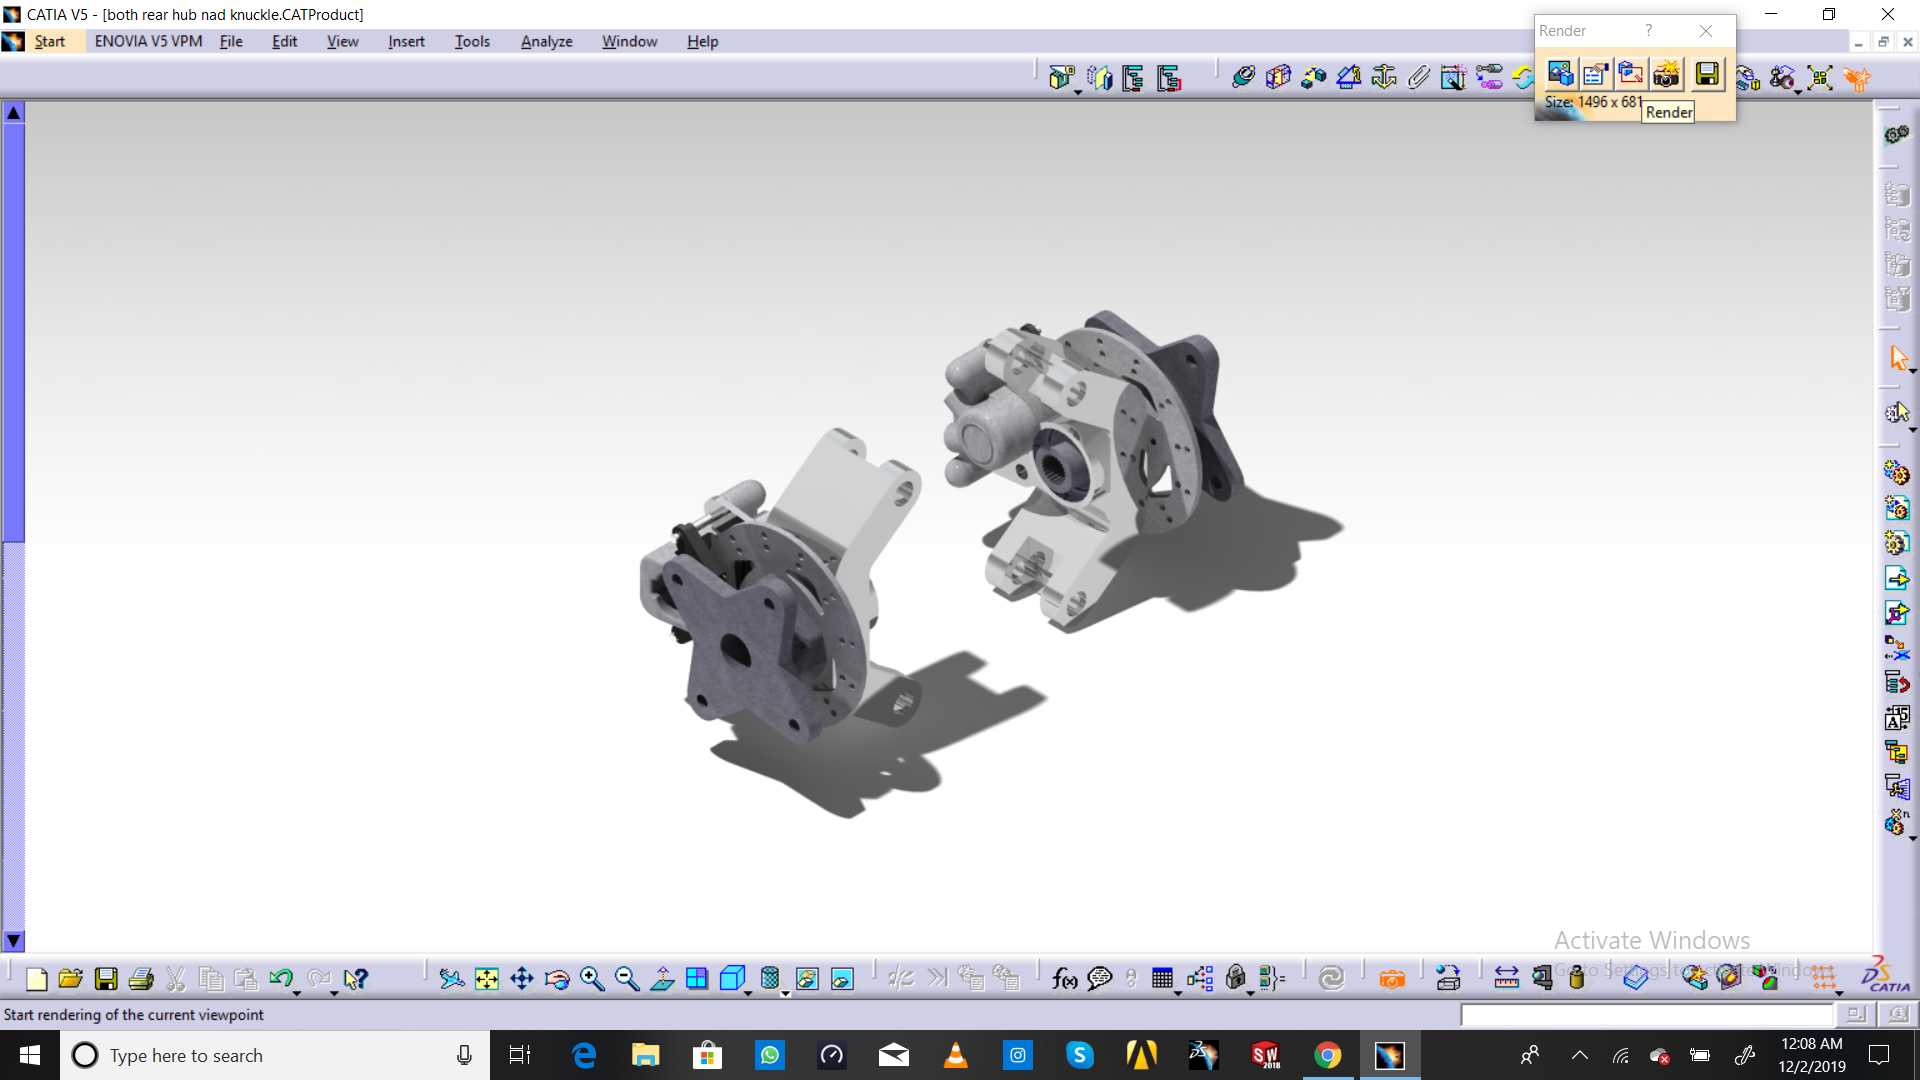Toggle Swap Visible Space
Screen dimensions: 1920x1080
pyautogui.click(x=842, y=978)
